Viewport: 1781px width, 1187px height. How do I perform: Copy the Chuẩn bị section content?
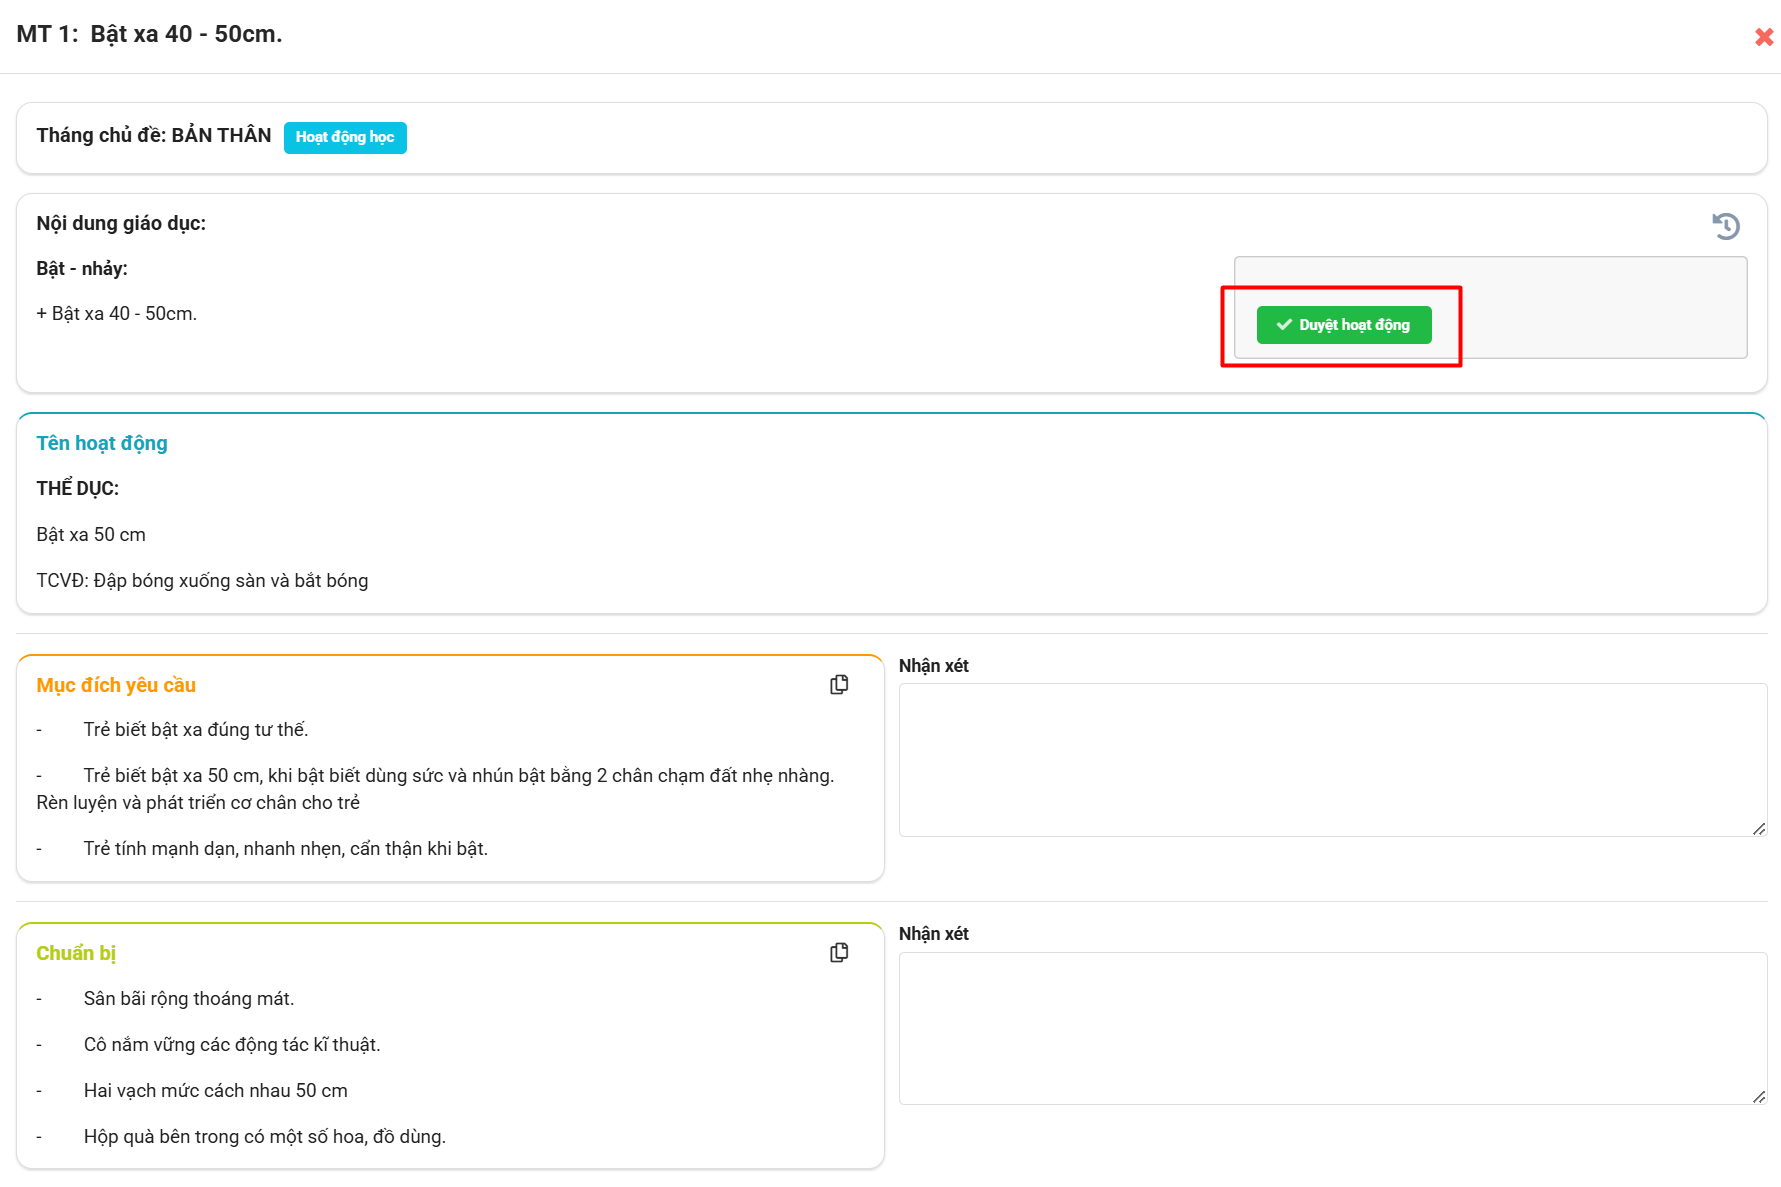click(x=839, y=952)
